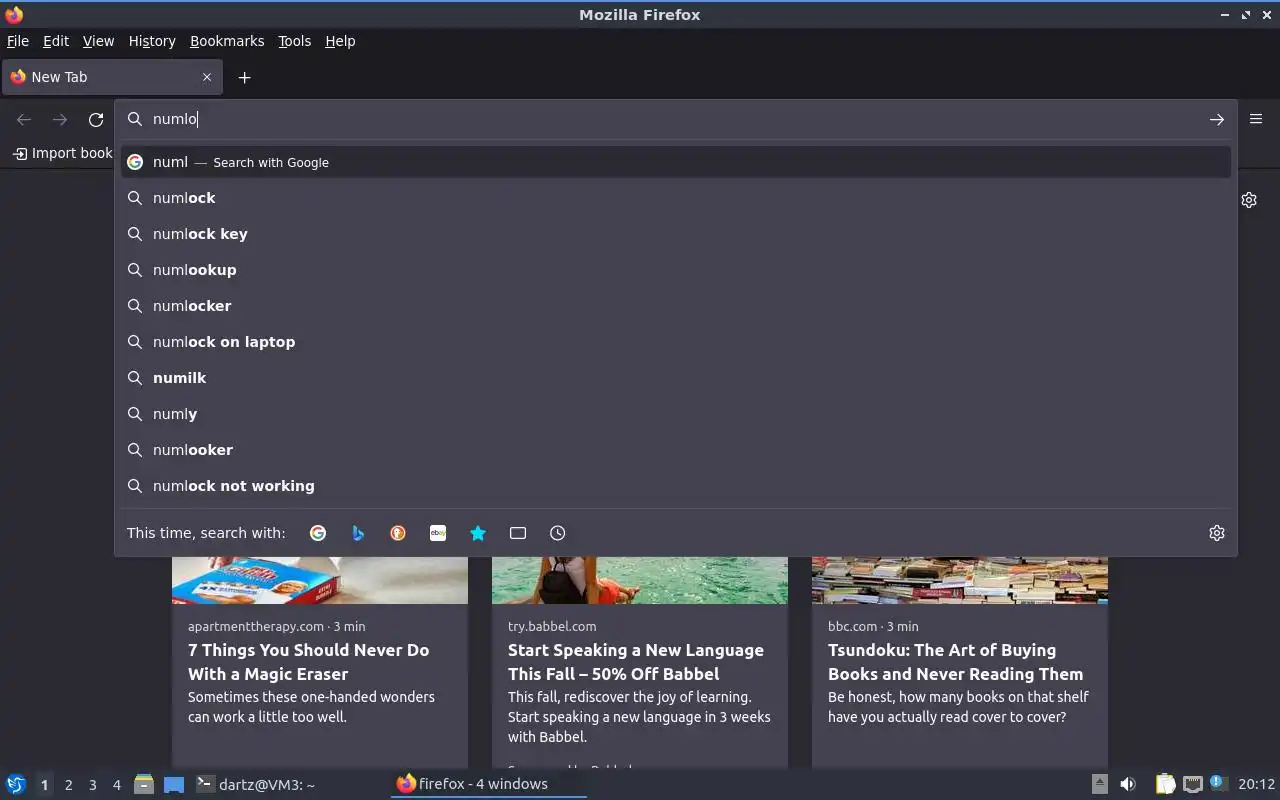Choose the 'numlock' suggestion
This screenshot has width=1280, height=800.
(x=676, y=198)
